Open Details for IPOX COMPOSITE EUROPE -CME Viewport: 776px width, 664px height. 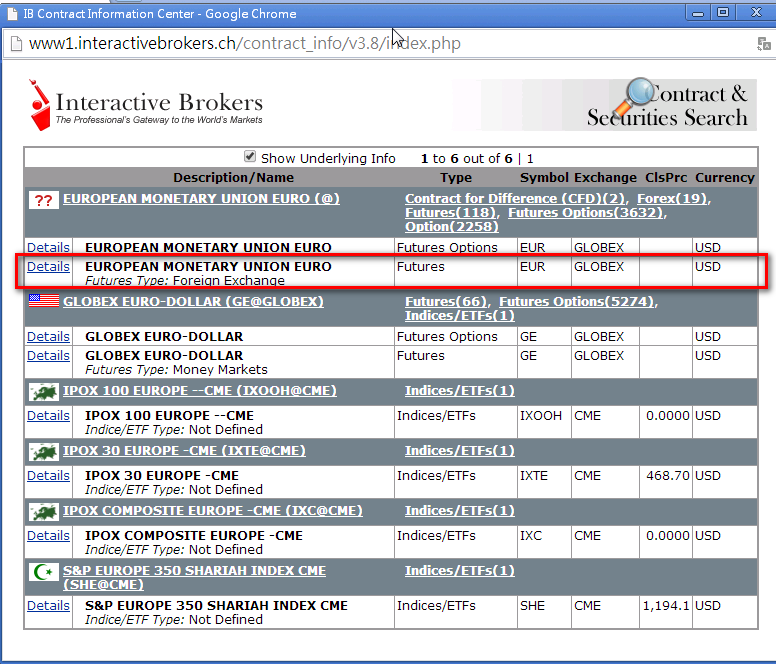(48, 535)
